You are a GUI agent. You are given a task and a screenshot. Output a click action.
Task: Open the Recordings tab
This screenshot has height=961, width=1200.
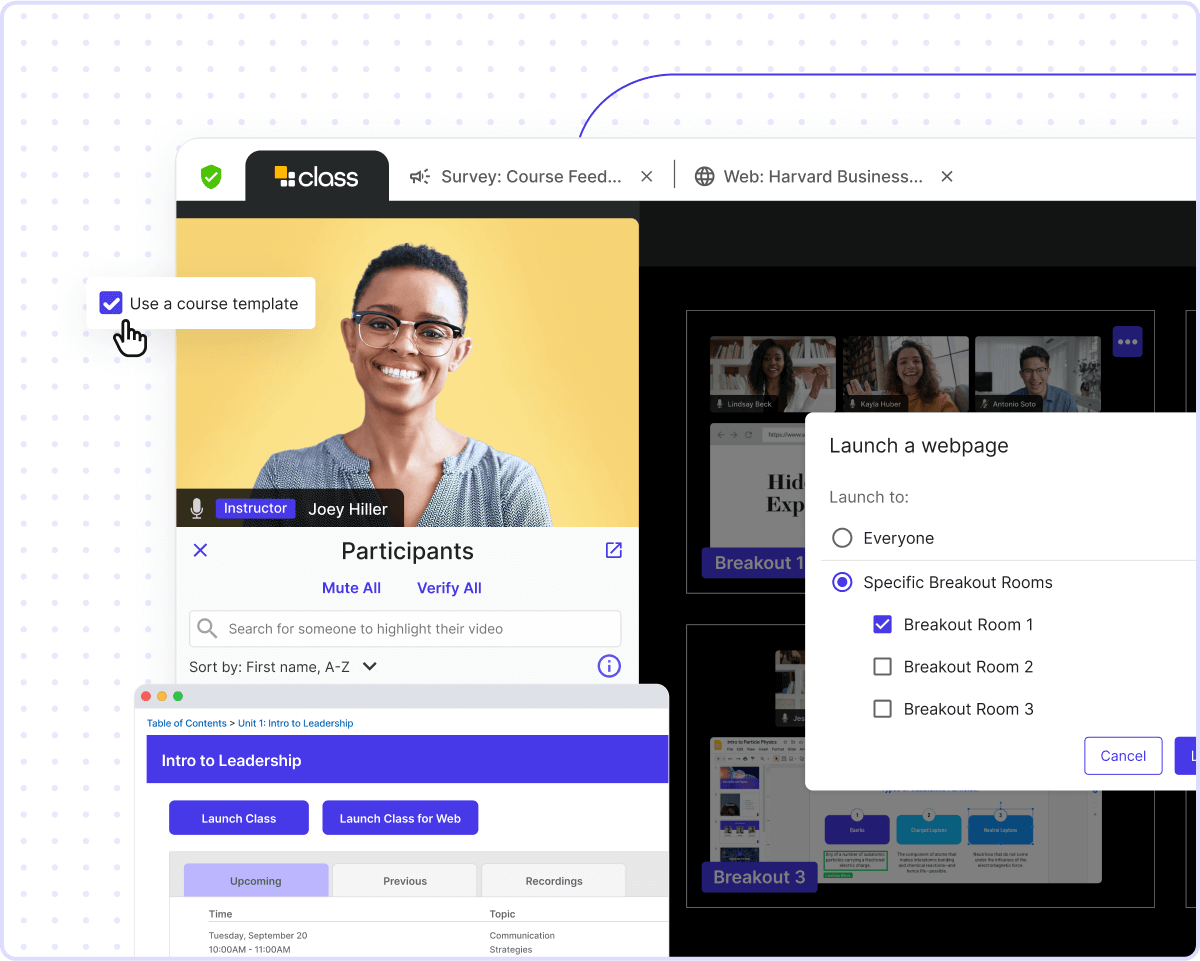553,881
